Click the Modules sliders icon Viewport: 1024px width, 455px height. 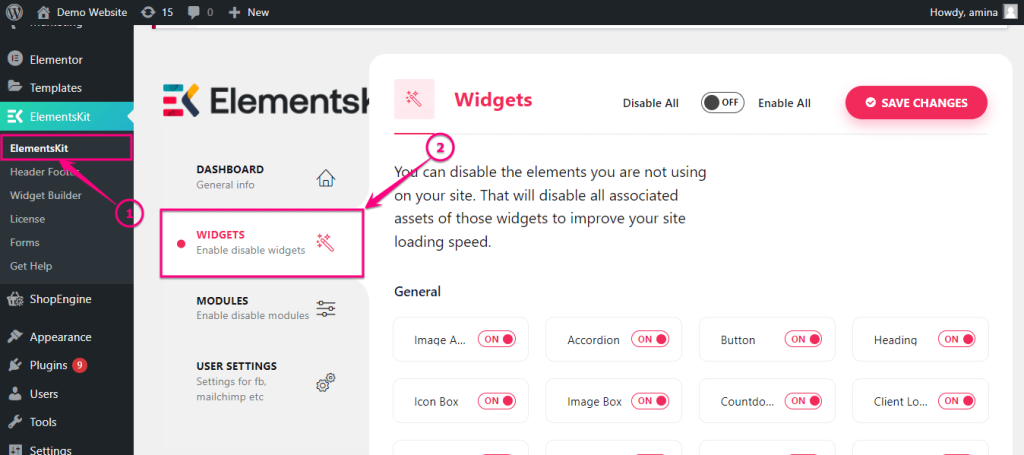pos(325,309)
